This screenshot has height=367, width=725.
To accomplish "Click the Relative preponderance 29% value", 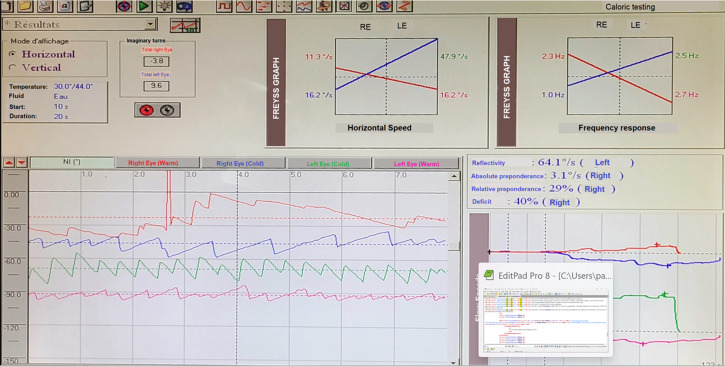I will click(561, 189).
